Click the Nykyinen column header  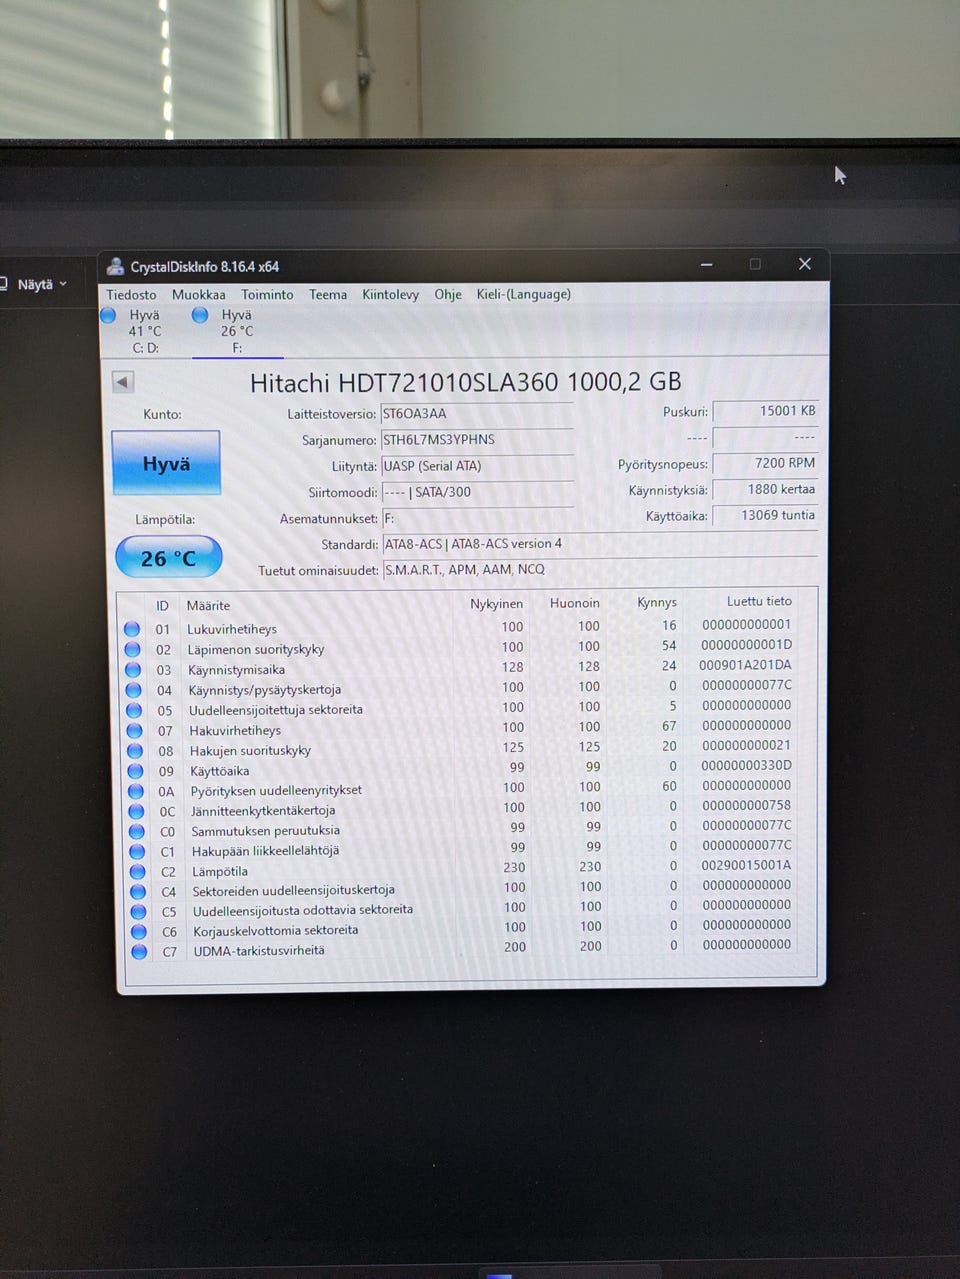click(496, 604)
